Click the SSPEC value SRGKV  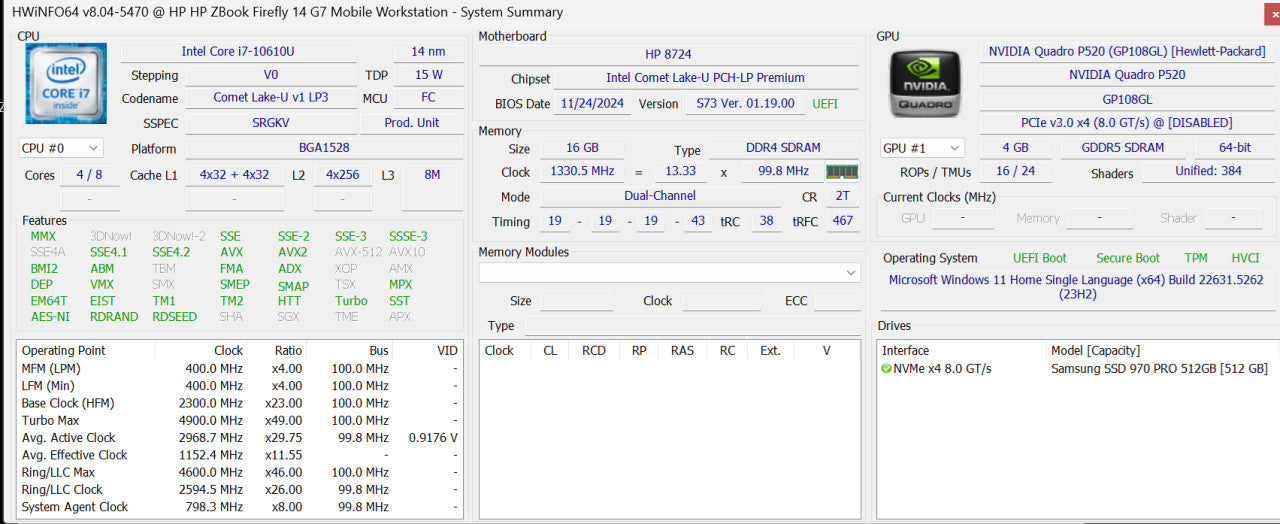point(271,123)
